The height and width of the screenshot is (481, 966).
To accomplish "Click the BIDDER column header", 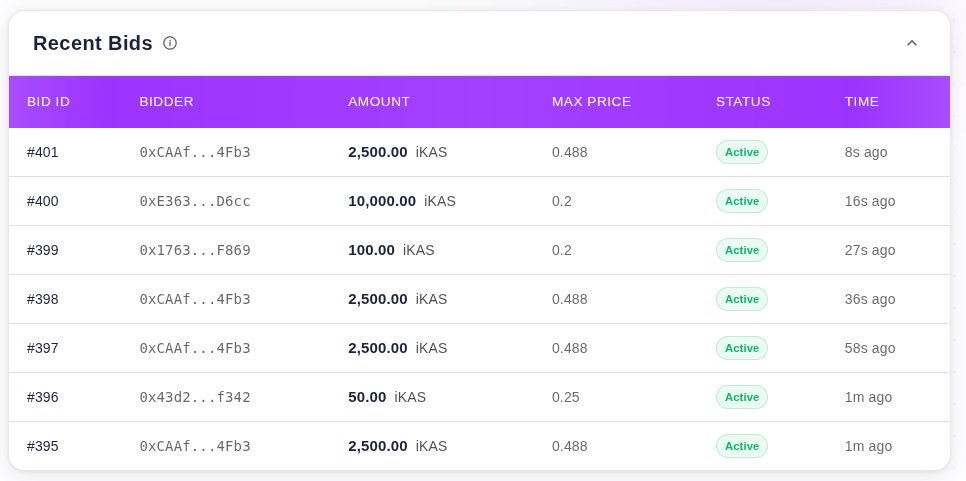I will 166,102.
